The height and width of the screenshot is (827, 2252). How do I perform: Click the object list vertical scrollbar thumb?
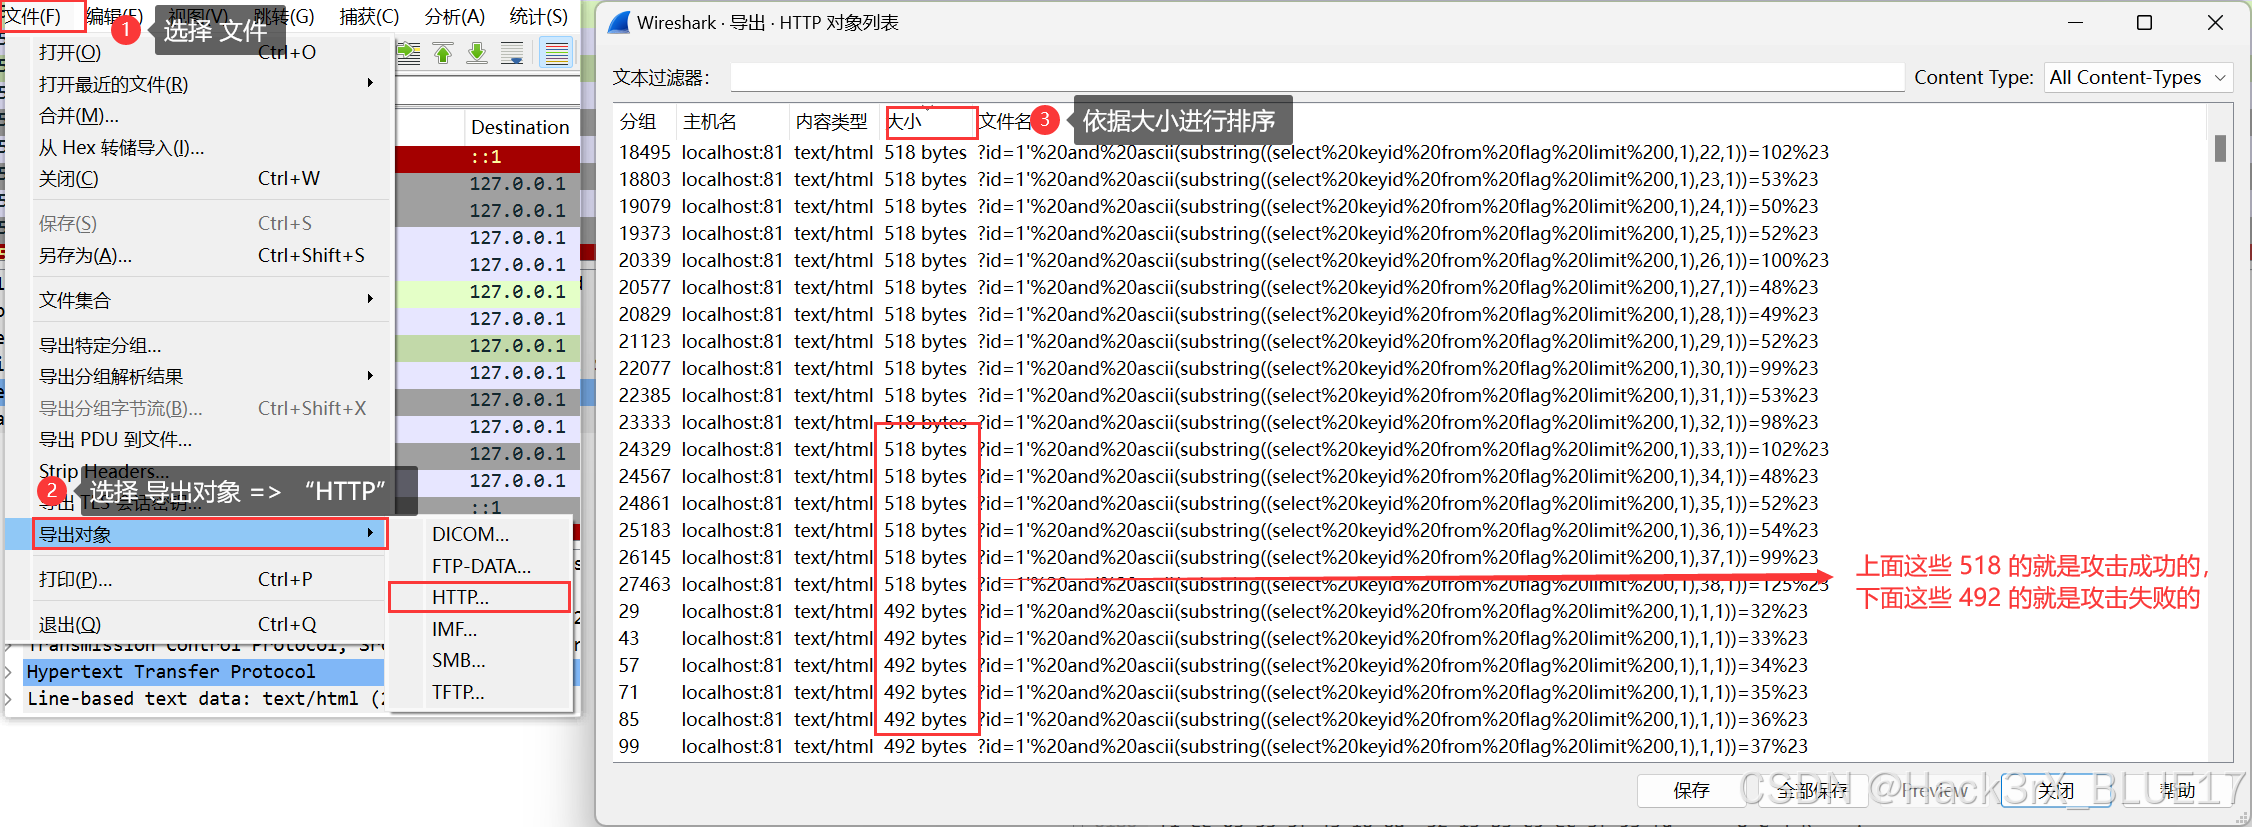(2220, 148)
